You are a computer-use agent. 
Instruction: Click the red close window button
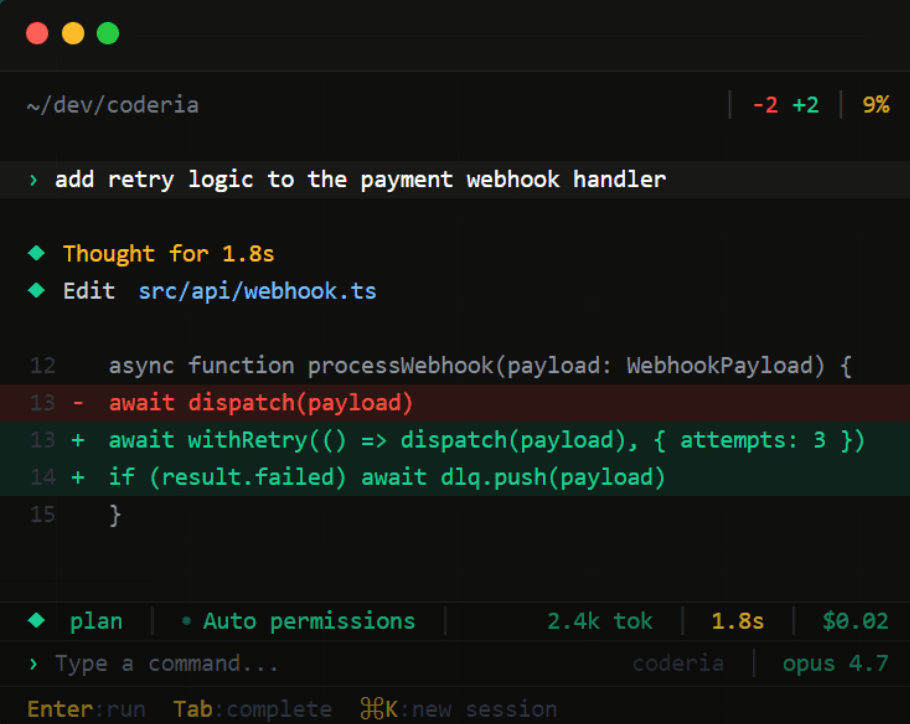click(37, 34)
